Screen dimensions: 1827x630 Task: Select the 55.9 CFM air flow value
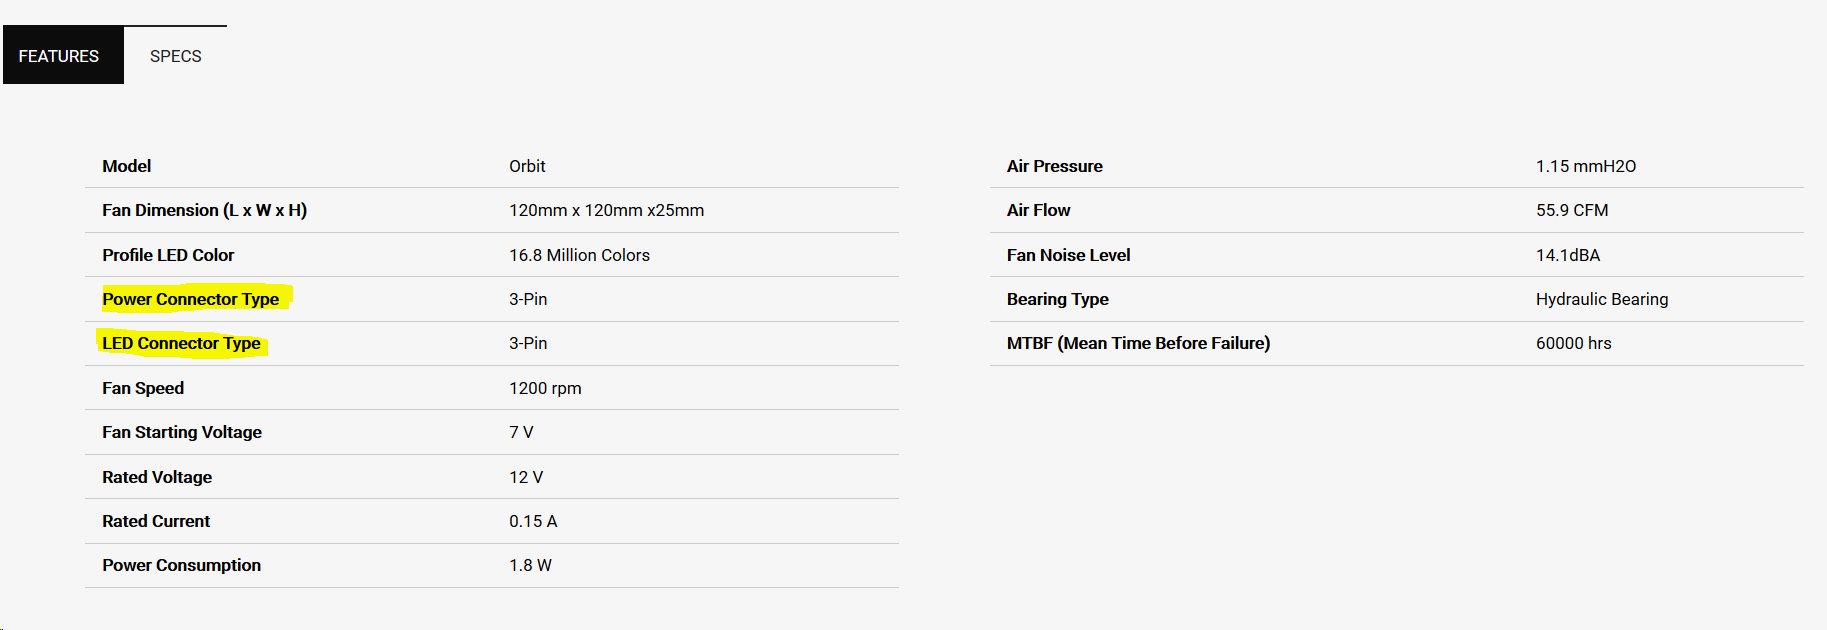coord(1572,210)
